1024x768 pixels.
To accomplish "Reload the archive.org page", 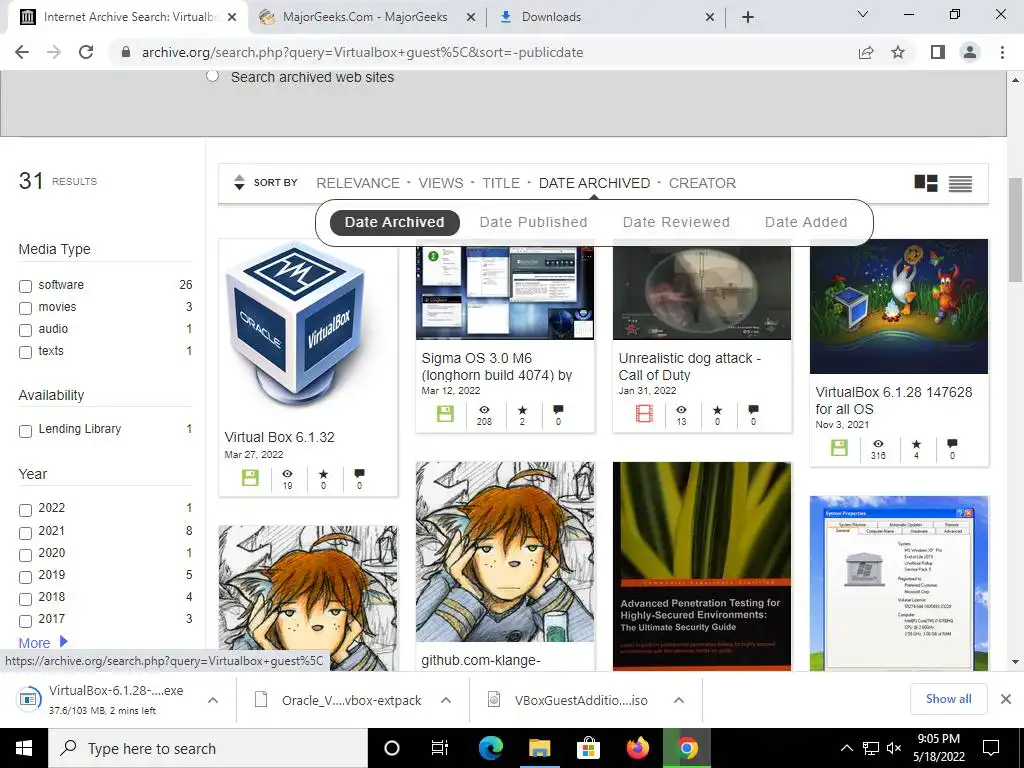I will click(86, 52).
